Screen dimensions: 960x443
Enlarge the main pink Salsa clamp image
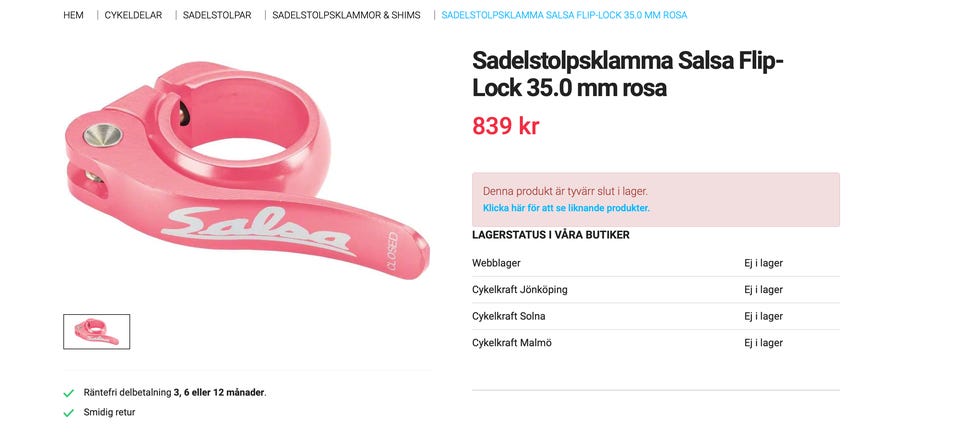tap(246, 172)
